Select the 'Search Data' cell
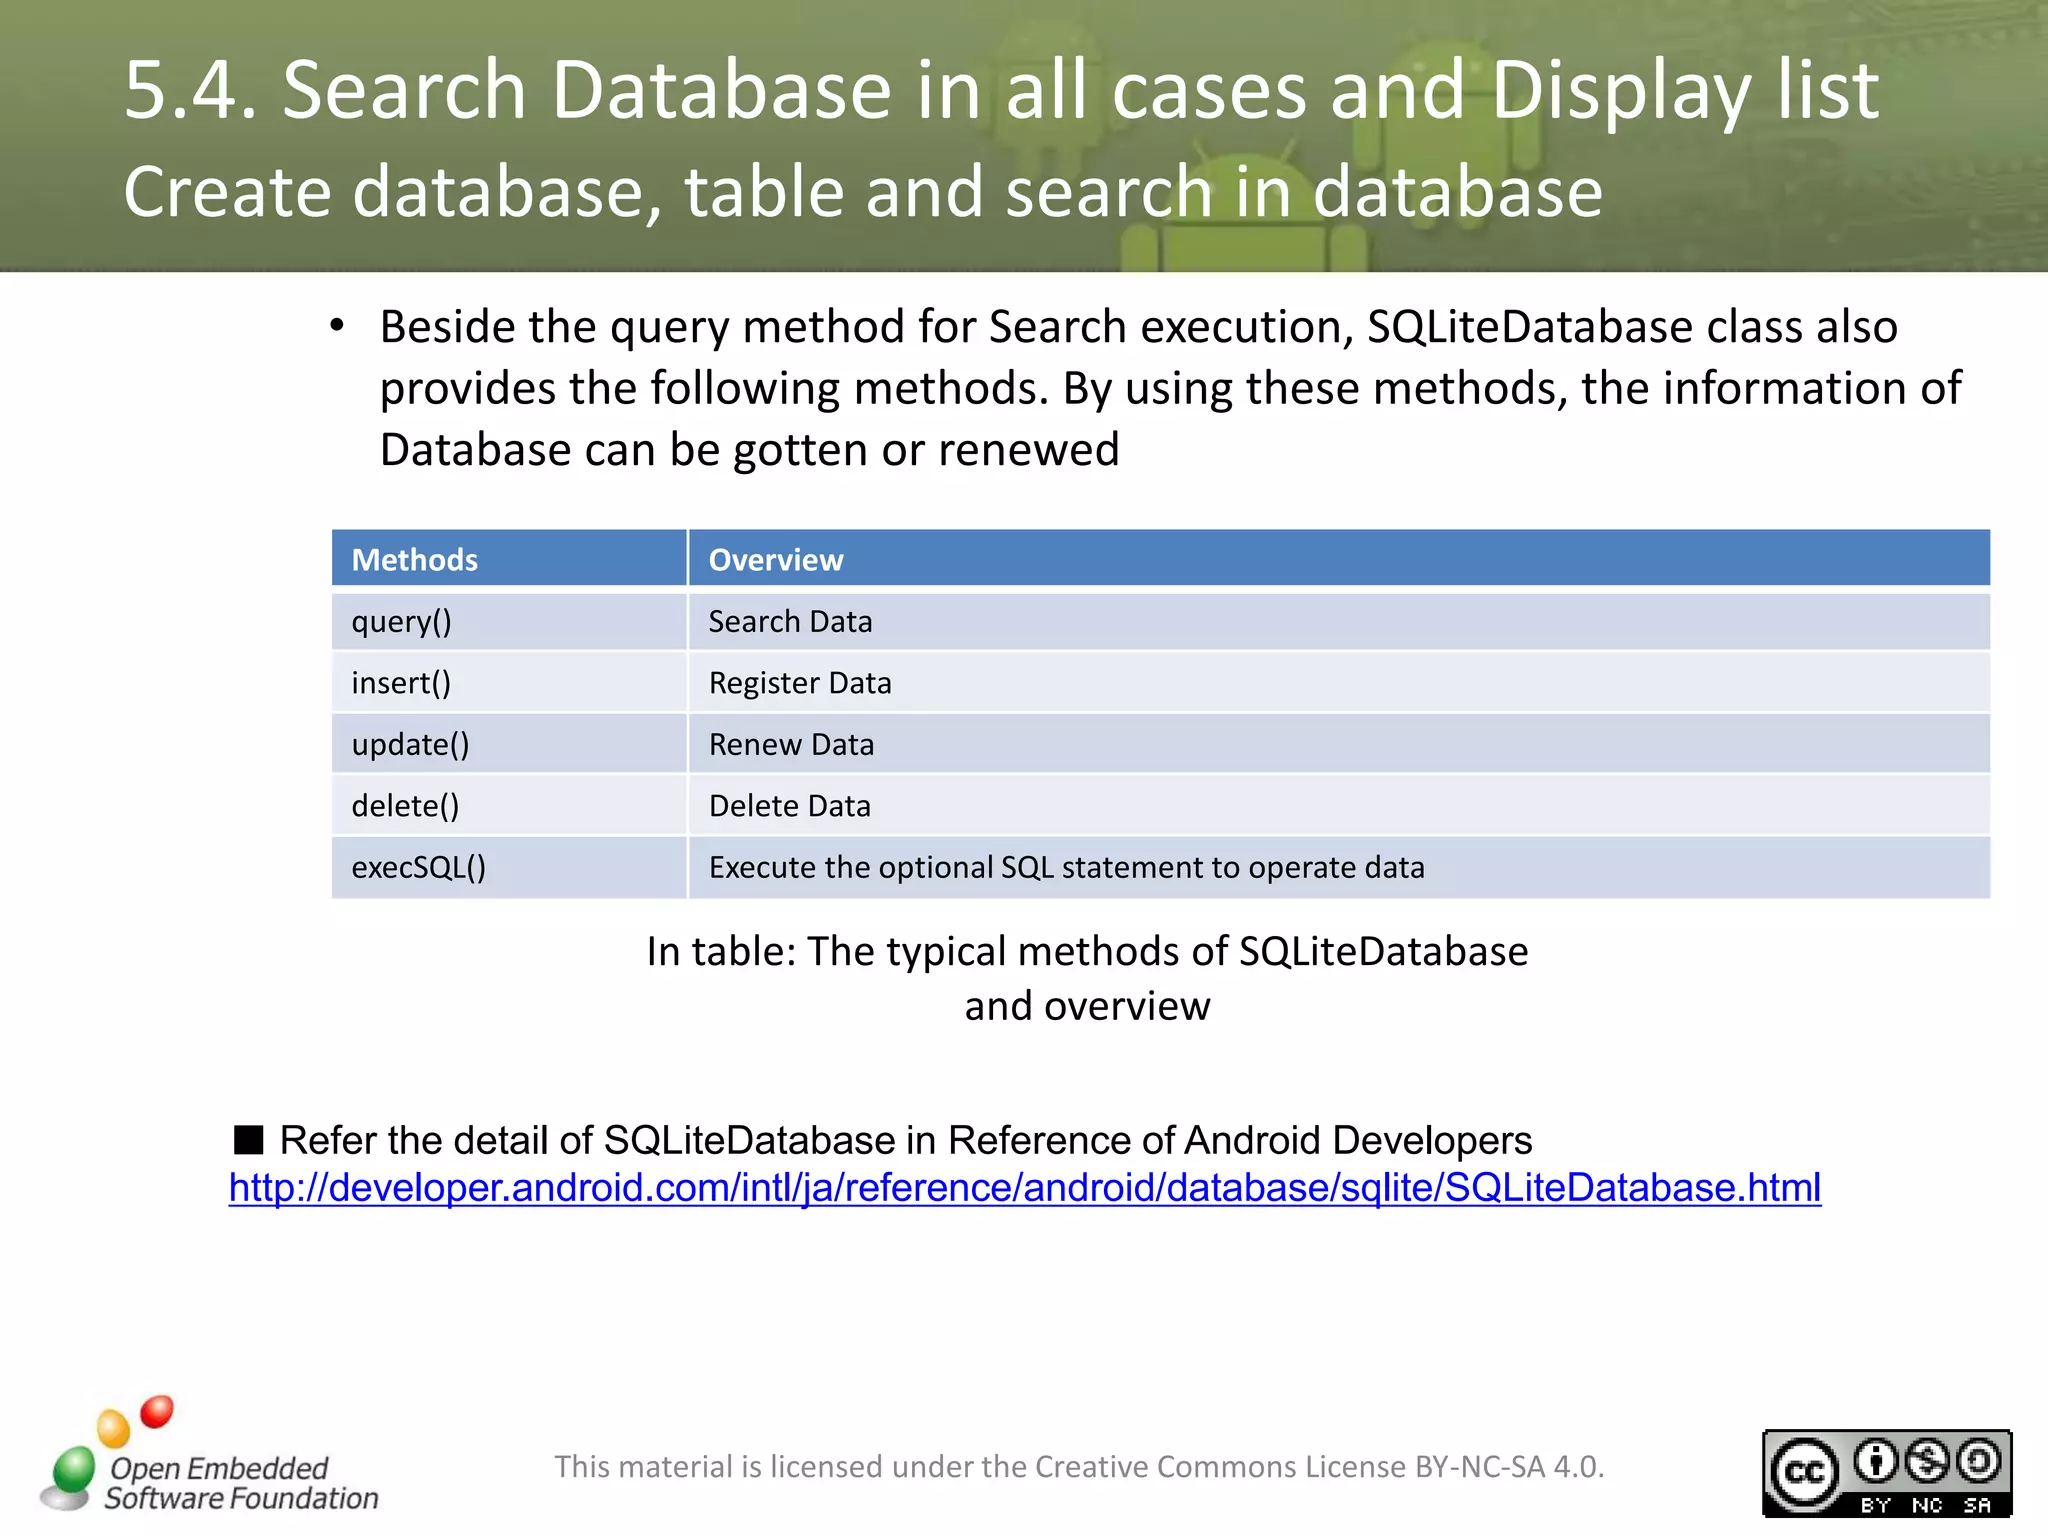 click(1340, 621)
